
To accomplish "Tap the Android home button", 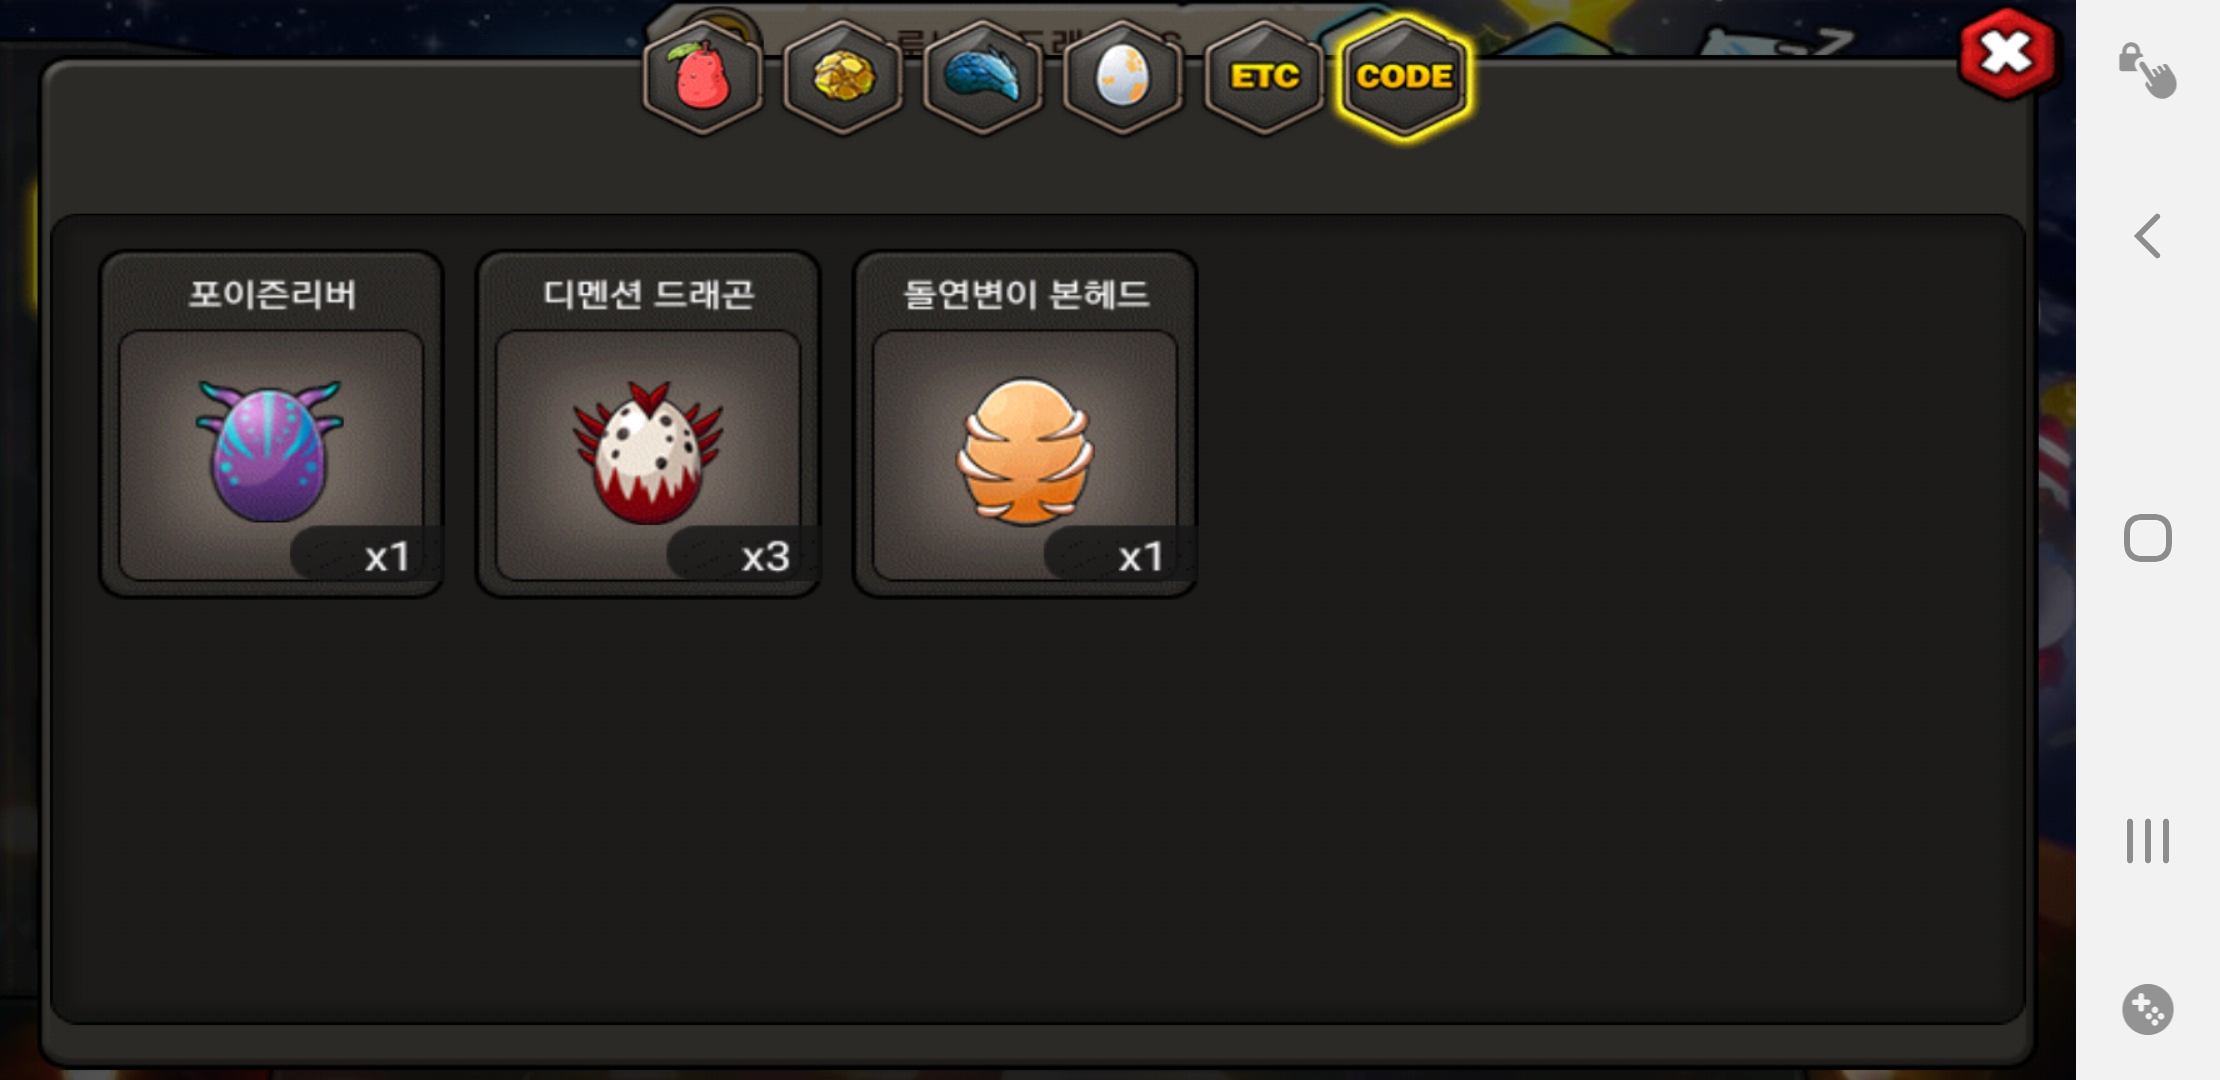I will point(2147,538).
